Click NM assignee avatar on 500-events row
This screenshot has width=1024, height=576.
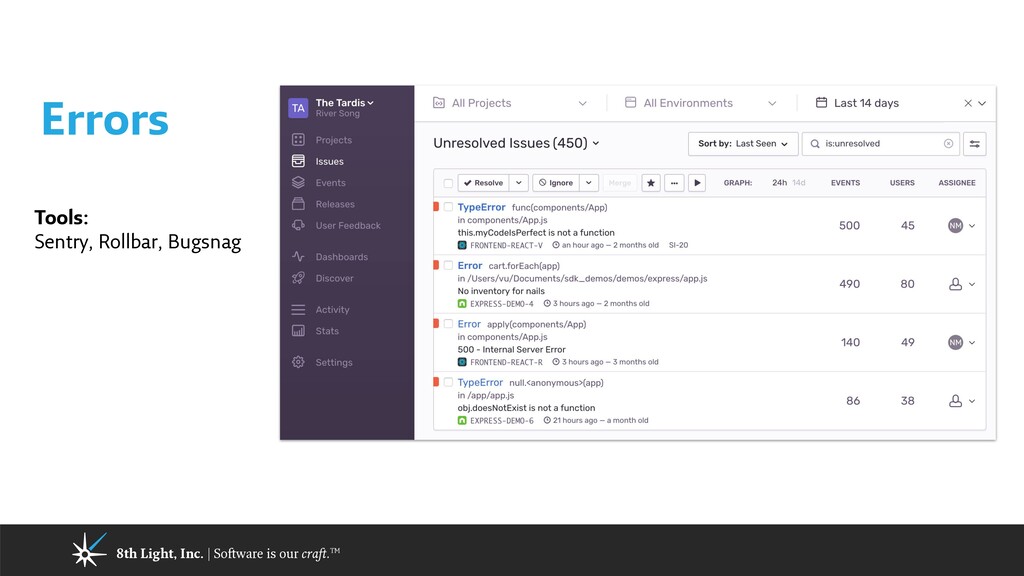(955, 225)
